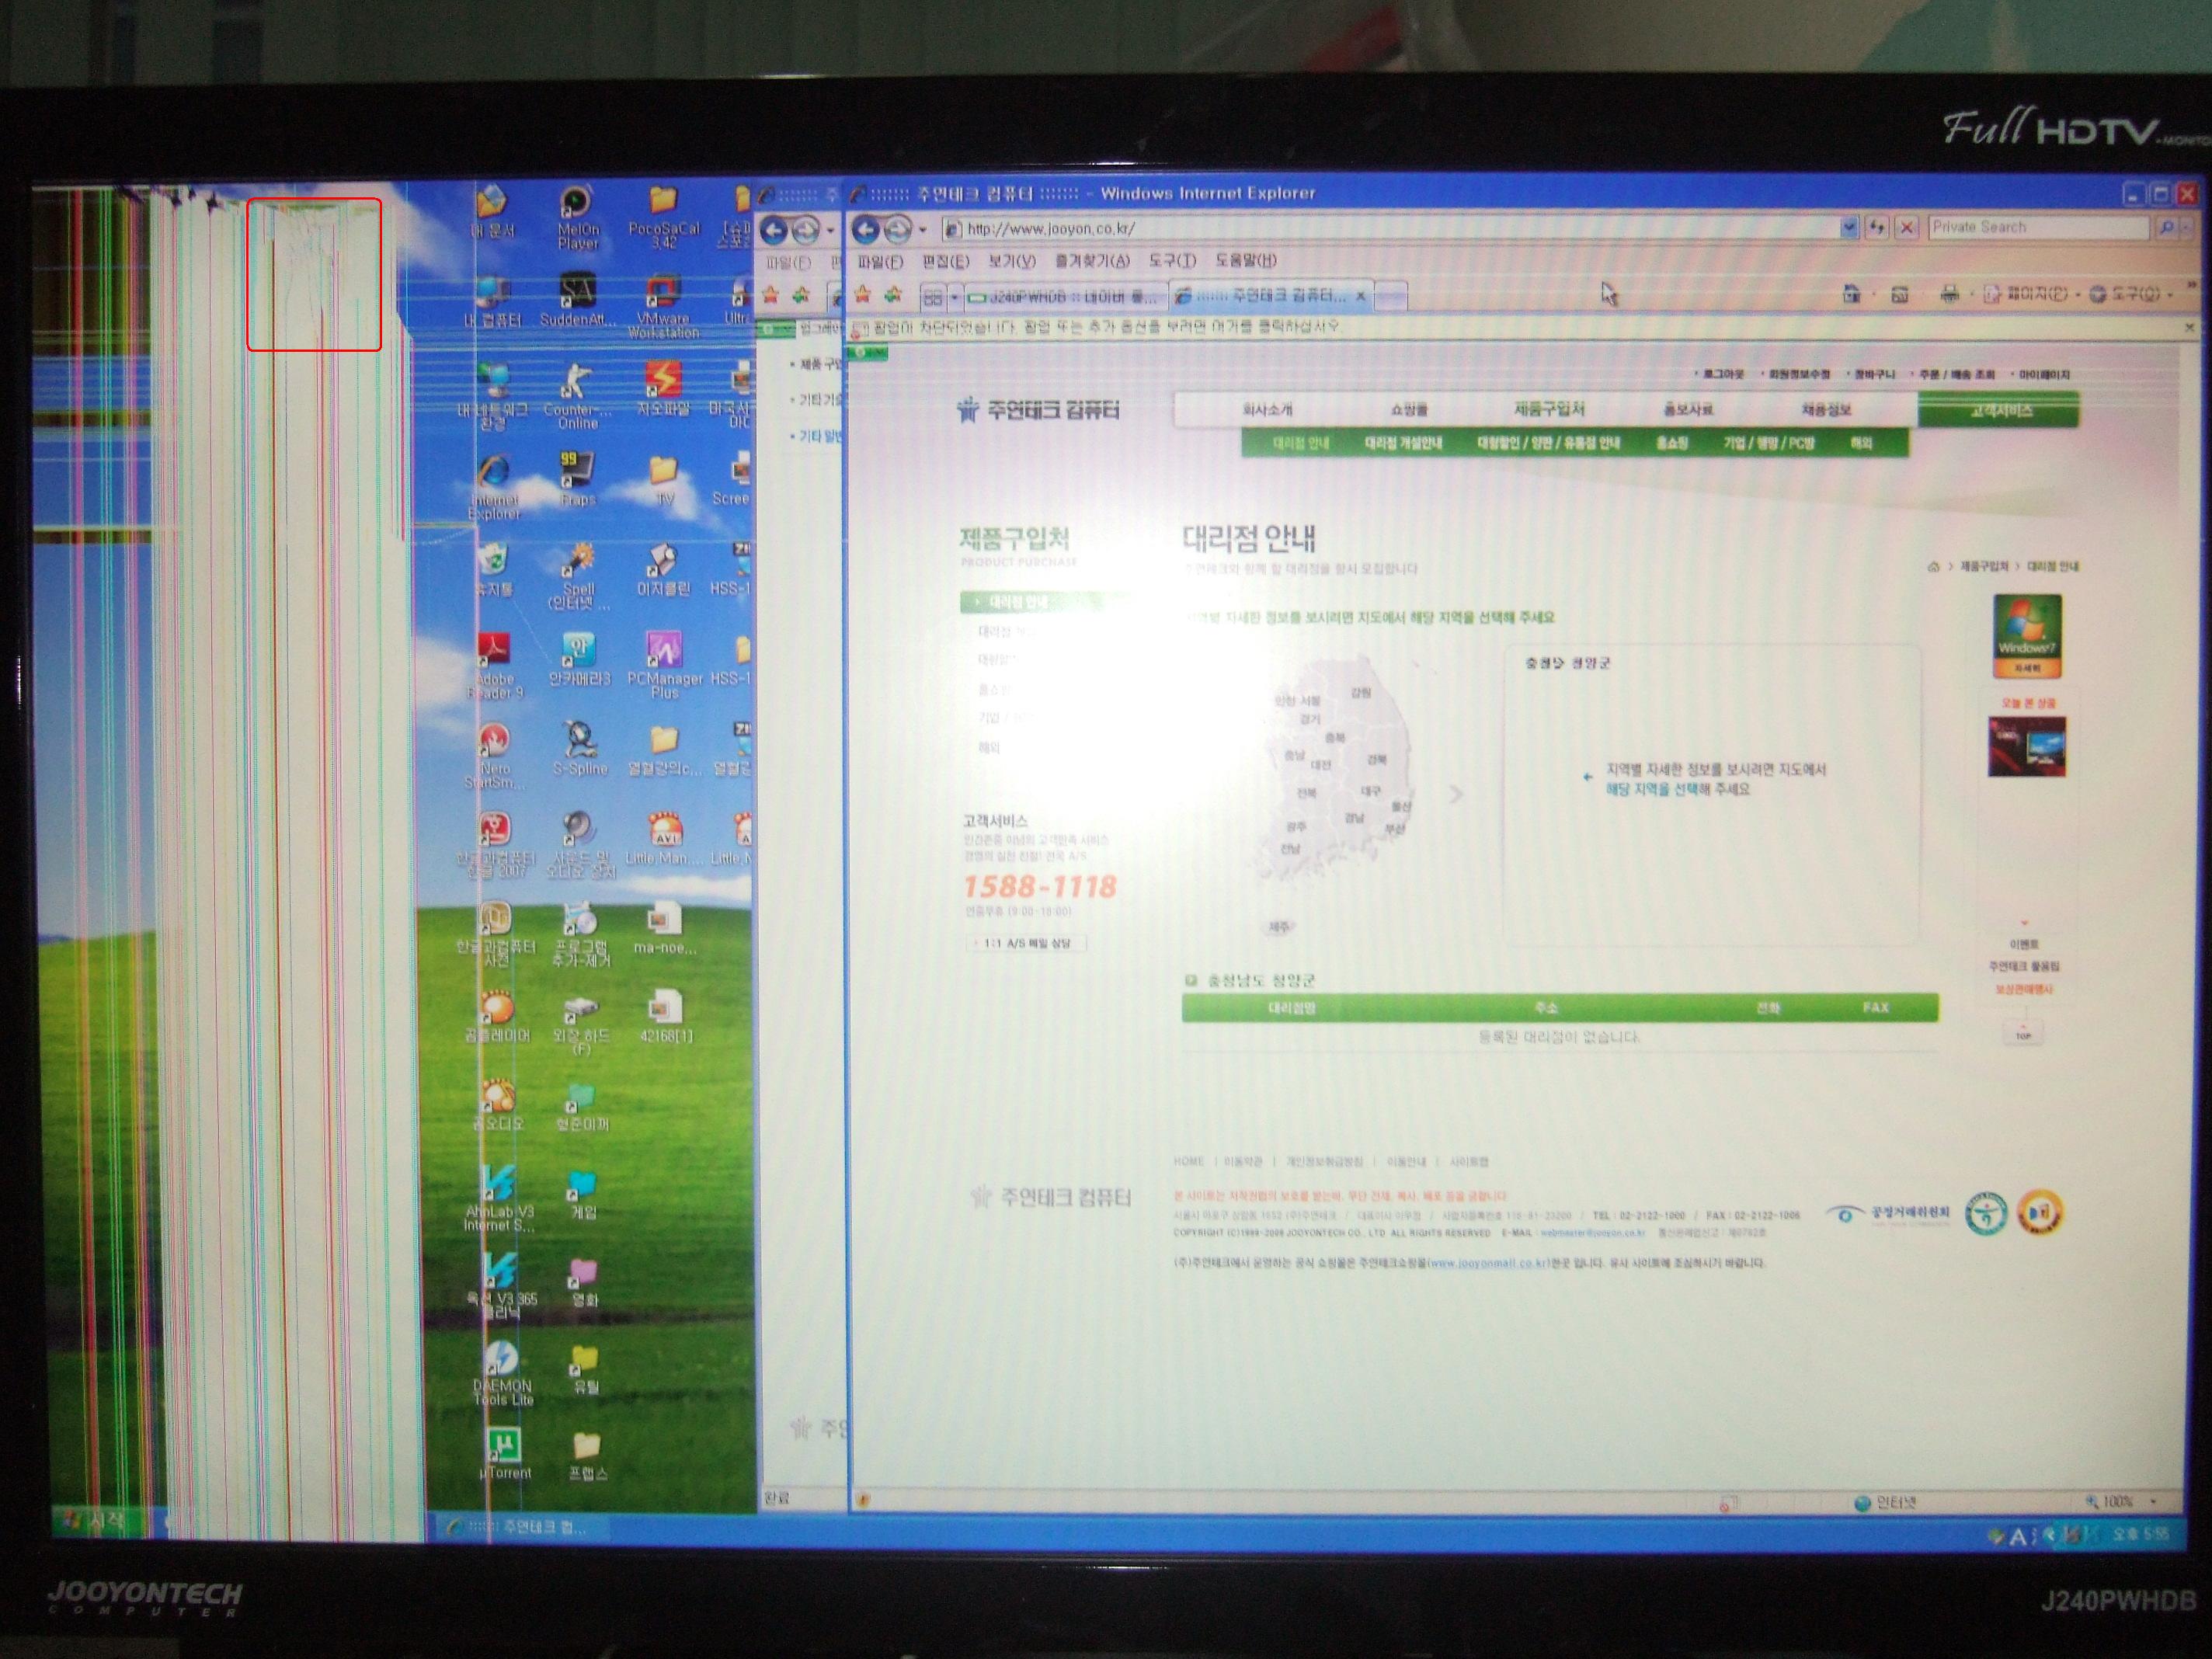Click the language indicator A in system tray

[x=2018, y=1536]
